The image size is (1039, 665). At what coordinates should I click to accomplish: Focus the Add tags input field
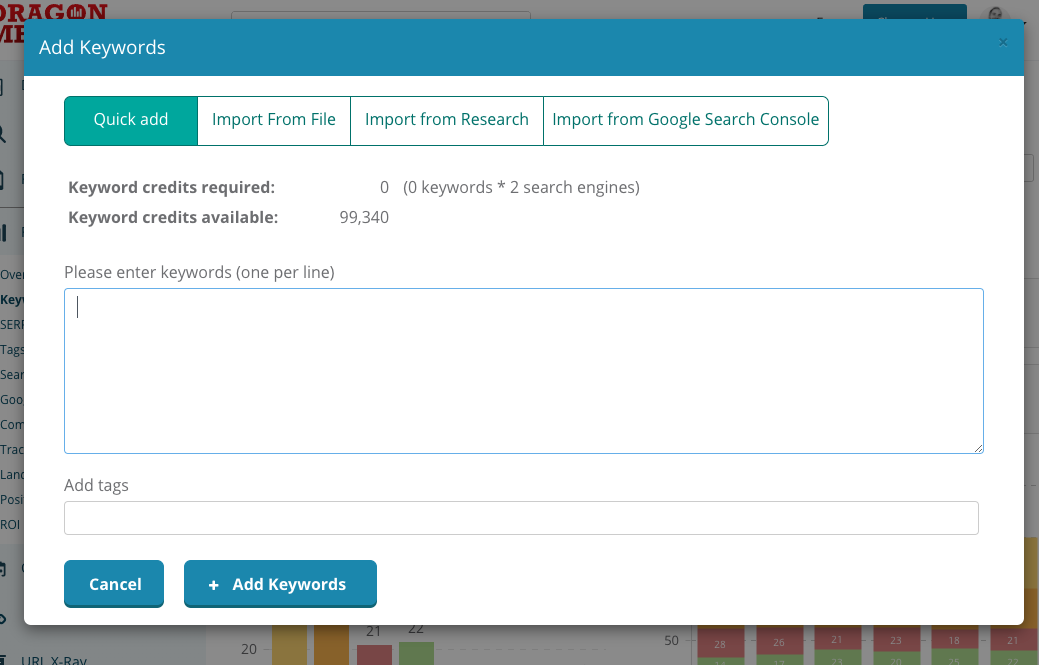(x=520, y=518)
